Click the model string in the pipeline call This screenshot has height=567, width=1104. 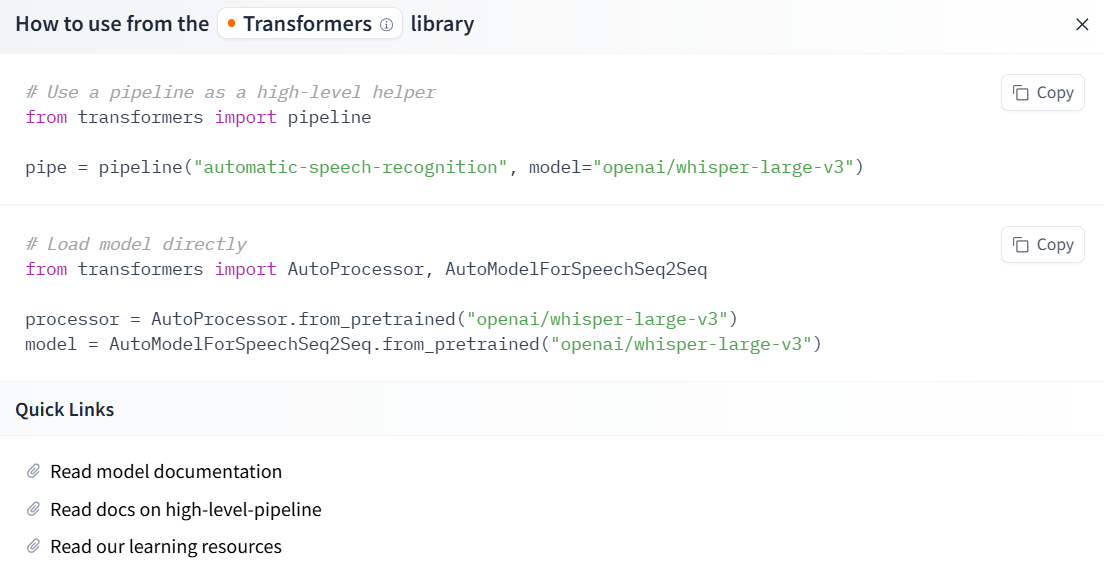(x=723, y=167)
